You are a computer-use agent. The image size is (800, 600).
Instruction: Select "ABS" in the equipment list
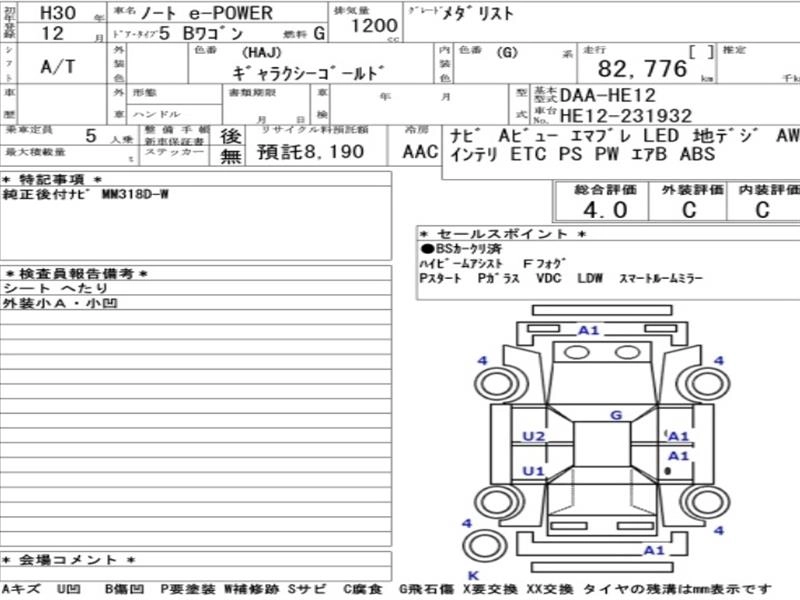(x=697, y=154)
